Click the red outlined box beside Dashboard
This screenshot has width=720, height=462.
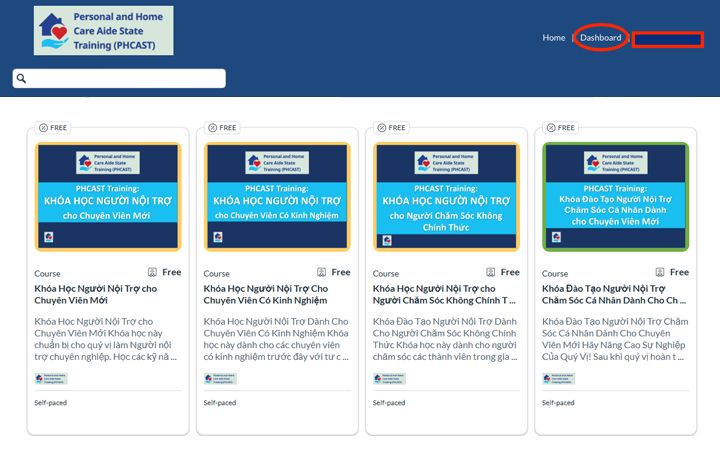[667, 39]
